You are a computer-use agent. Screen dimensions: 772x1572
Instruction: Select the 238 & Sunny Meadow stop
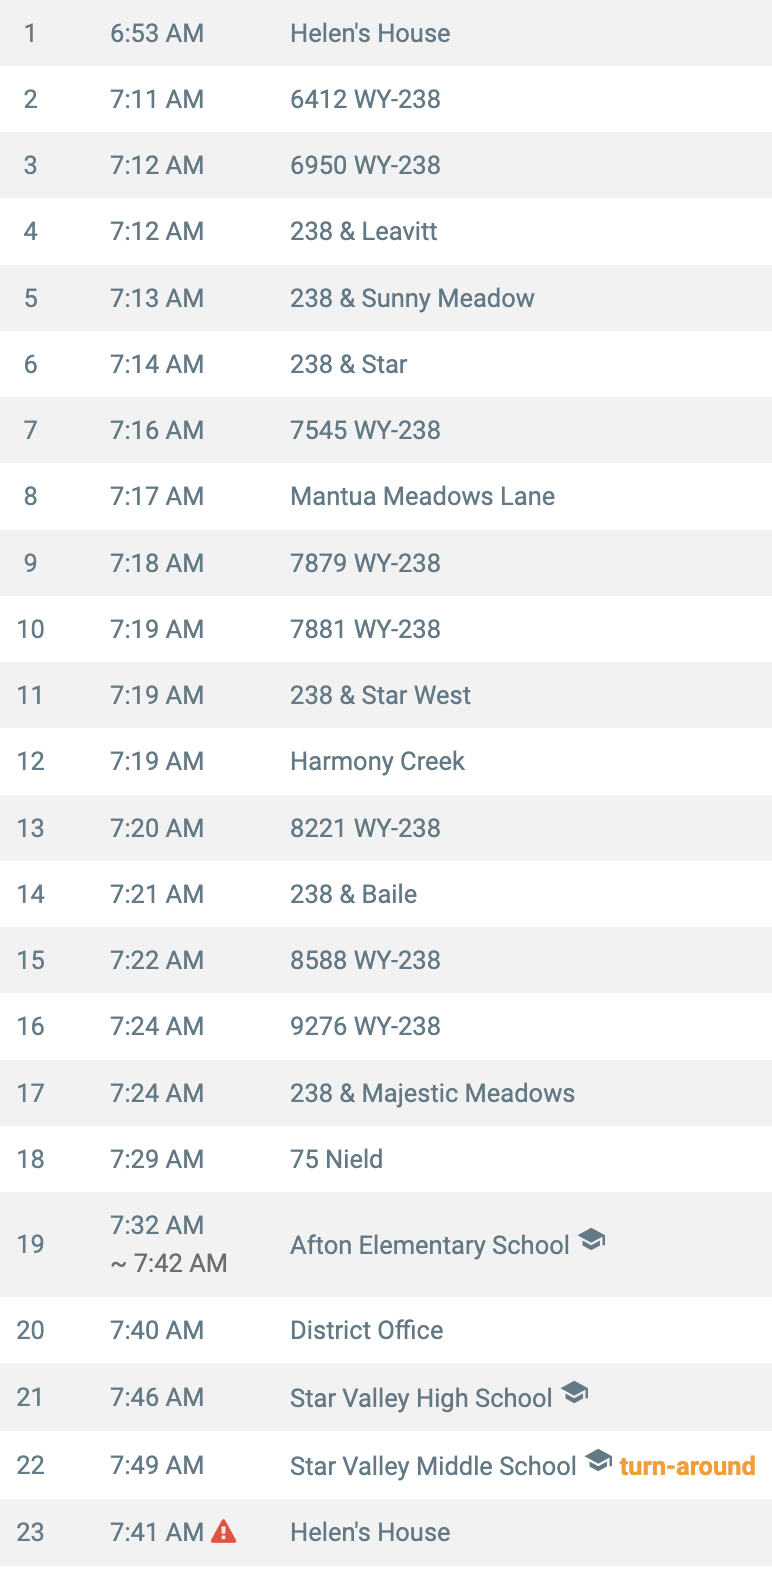pos(386,298)
